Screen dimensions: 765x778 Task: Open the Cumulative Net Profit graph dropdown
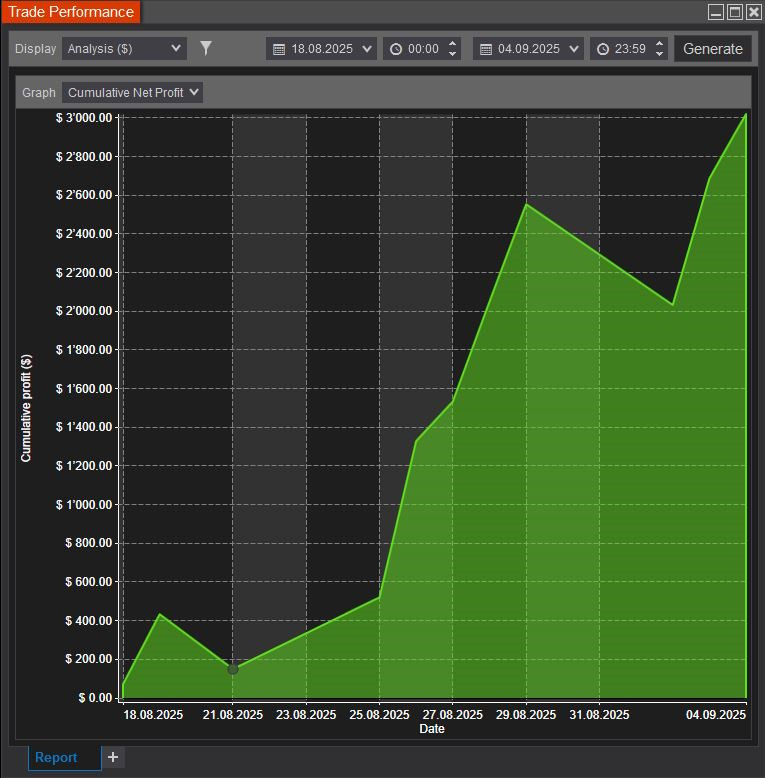(x=132, y=92)
